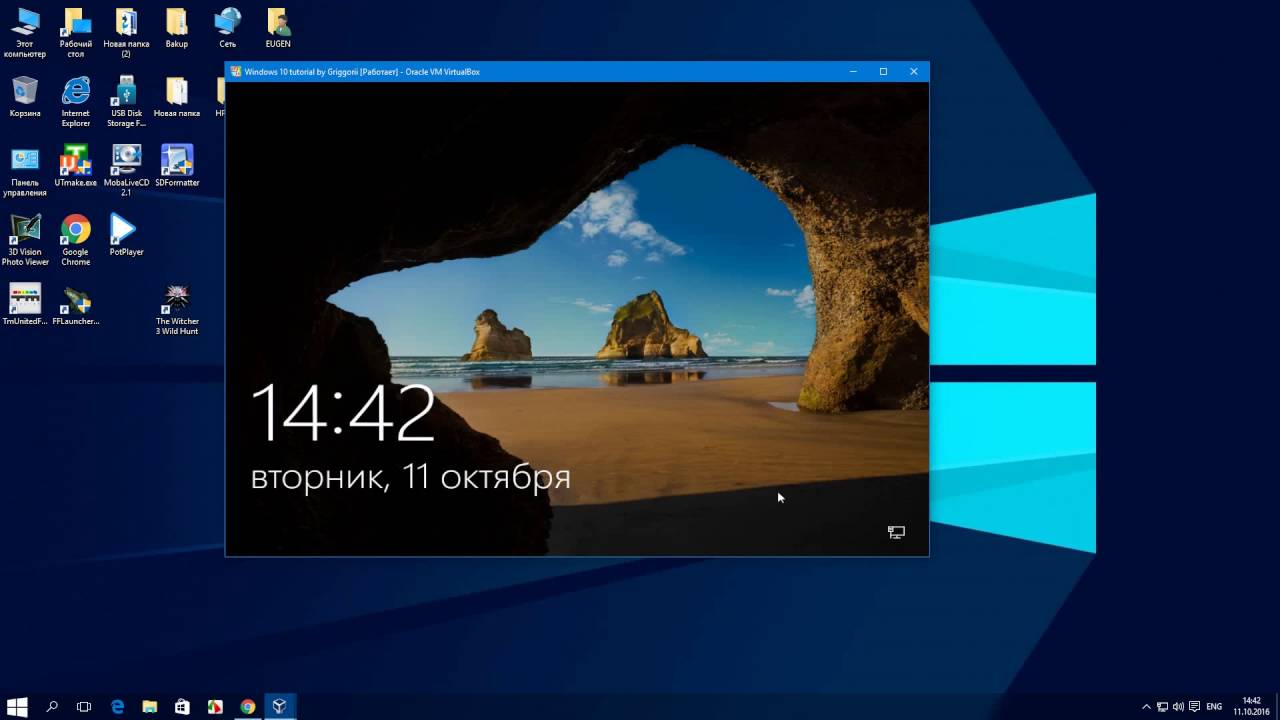The width and height of the screenshot is (1280, 720).
Task: Open the Action Center notifications icon
Action: [x=1195, y=706]
